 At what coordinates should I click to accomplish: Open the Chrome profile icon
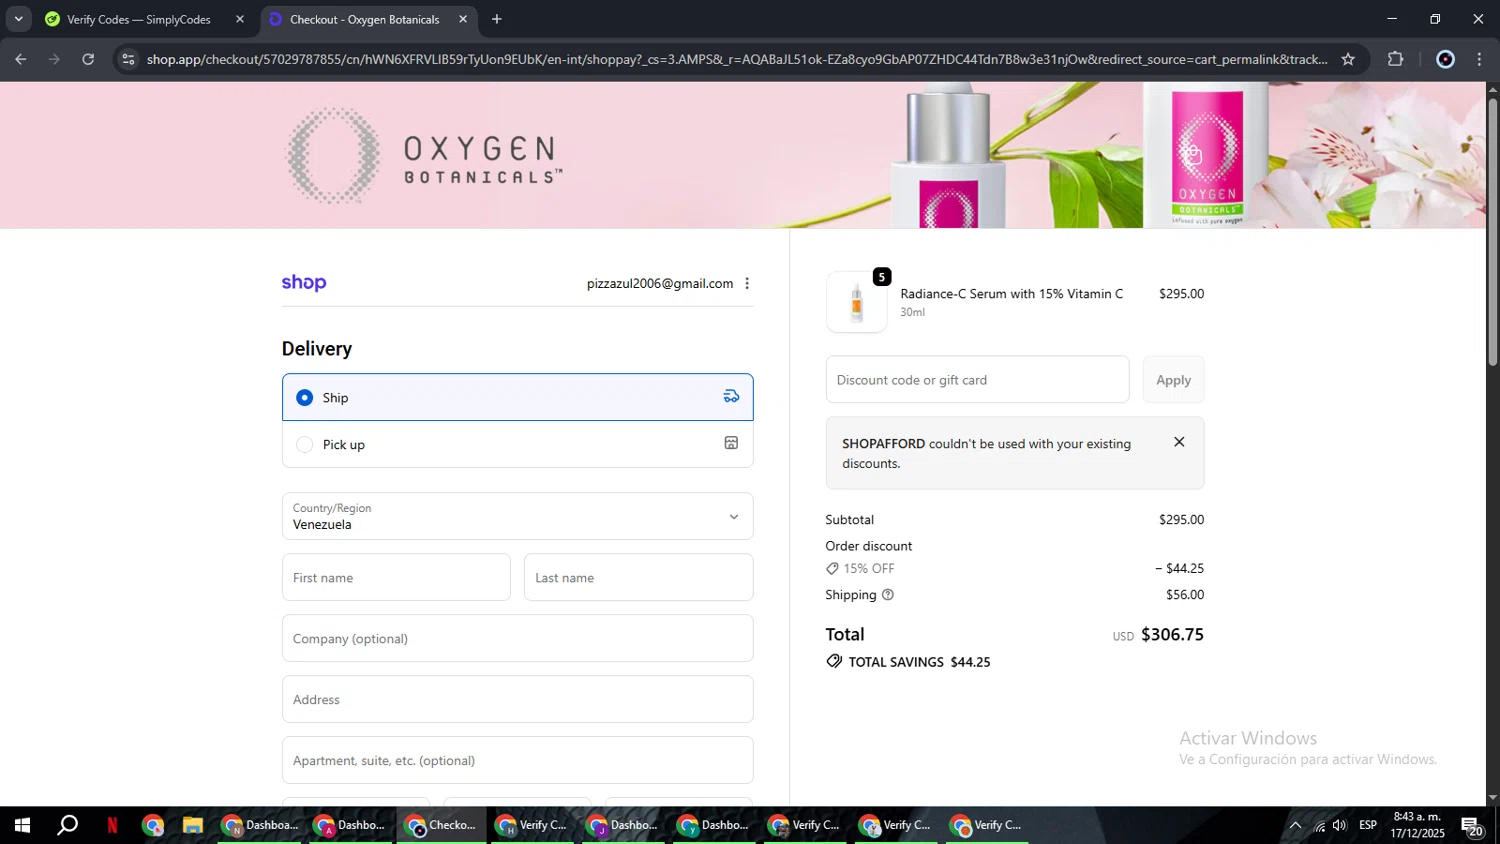1445,59
